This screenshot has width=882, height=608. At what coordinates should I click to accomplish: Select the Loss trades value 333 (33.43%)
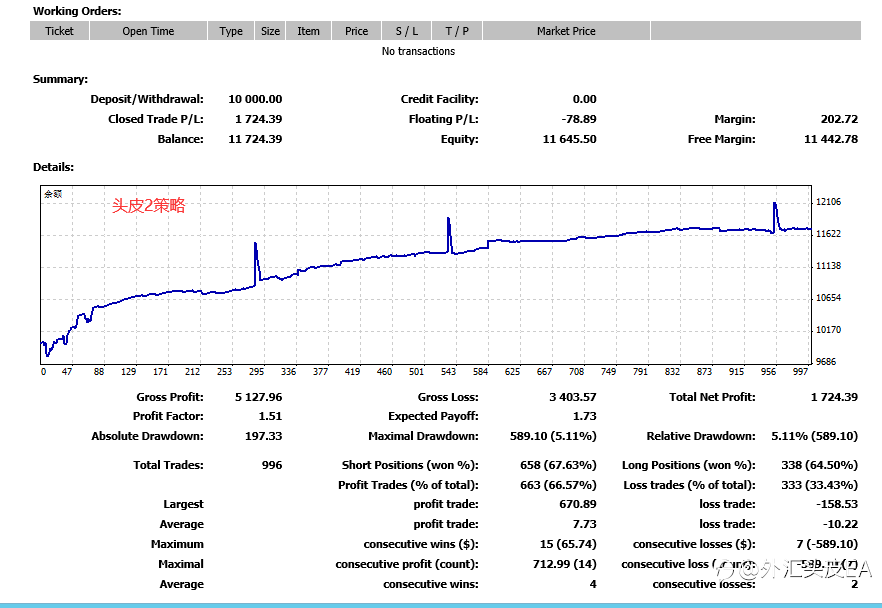[820, 485]
